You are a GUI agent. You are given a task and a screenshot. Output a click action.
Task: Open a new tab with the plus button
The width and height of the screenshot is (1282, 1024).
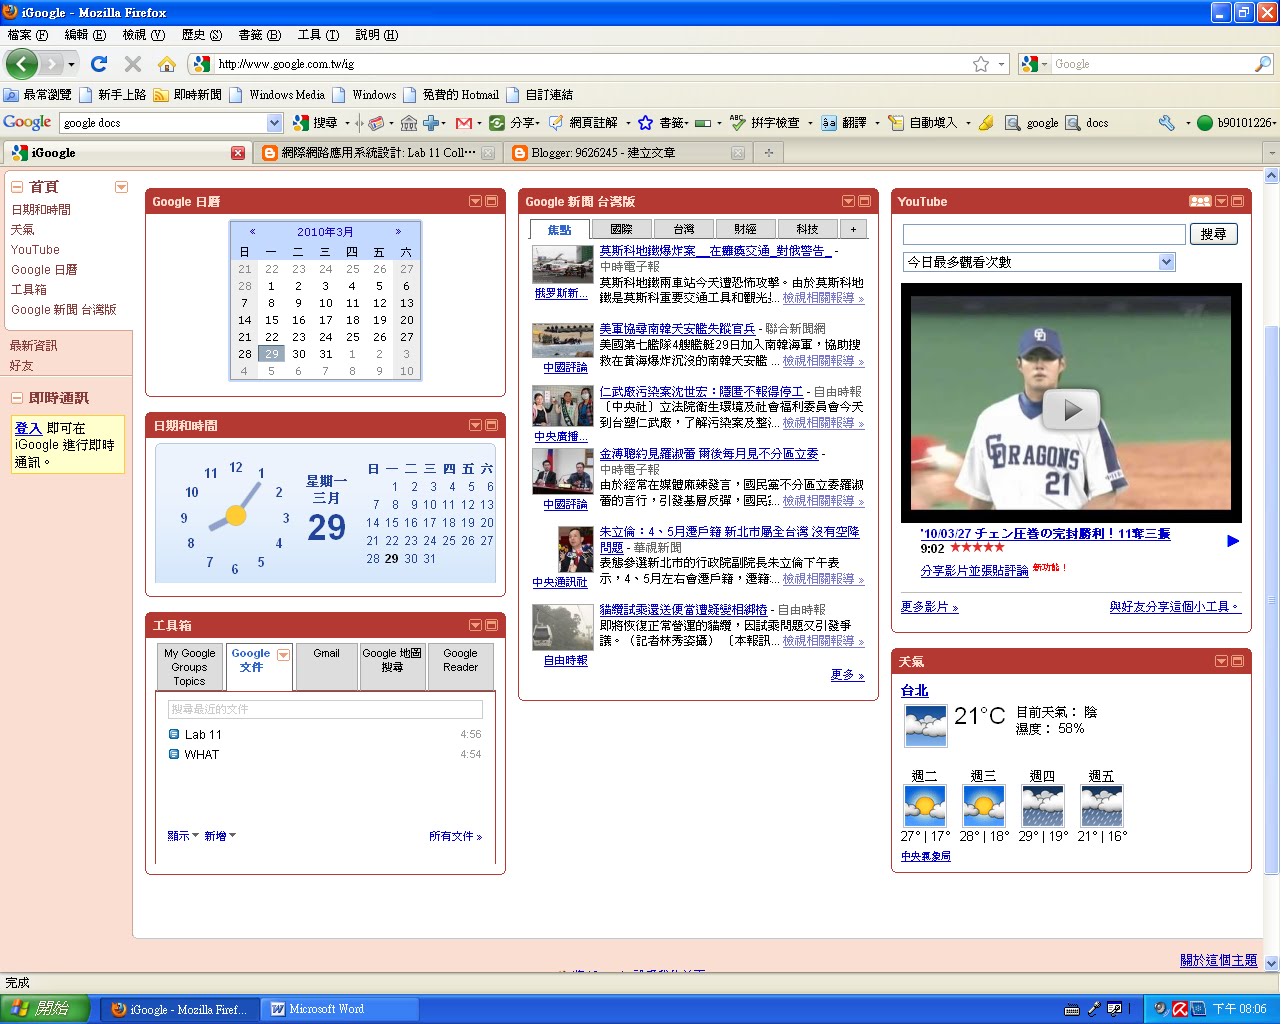(768, 153)
